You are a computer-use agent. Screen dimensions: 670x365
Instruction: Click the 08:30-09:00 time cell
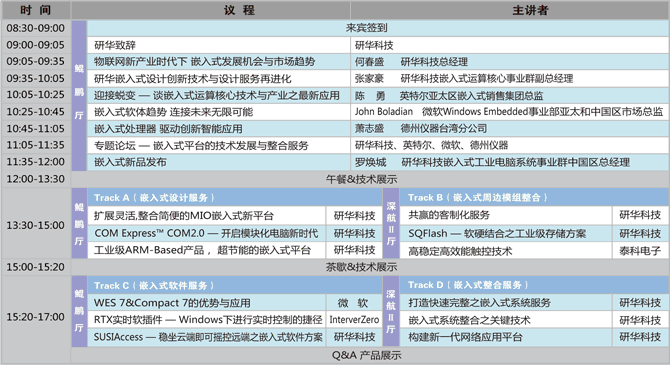point(36,28)
